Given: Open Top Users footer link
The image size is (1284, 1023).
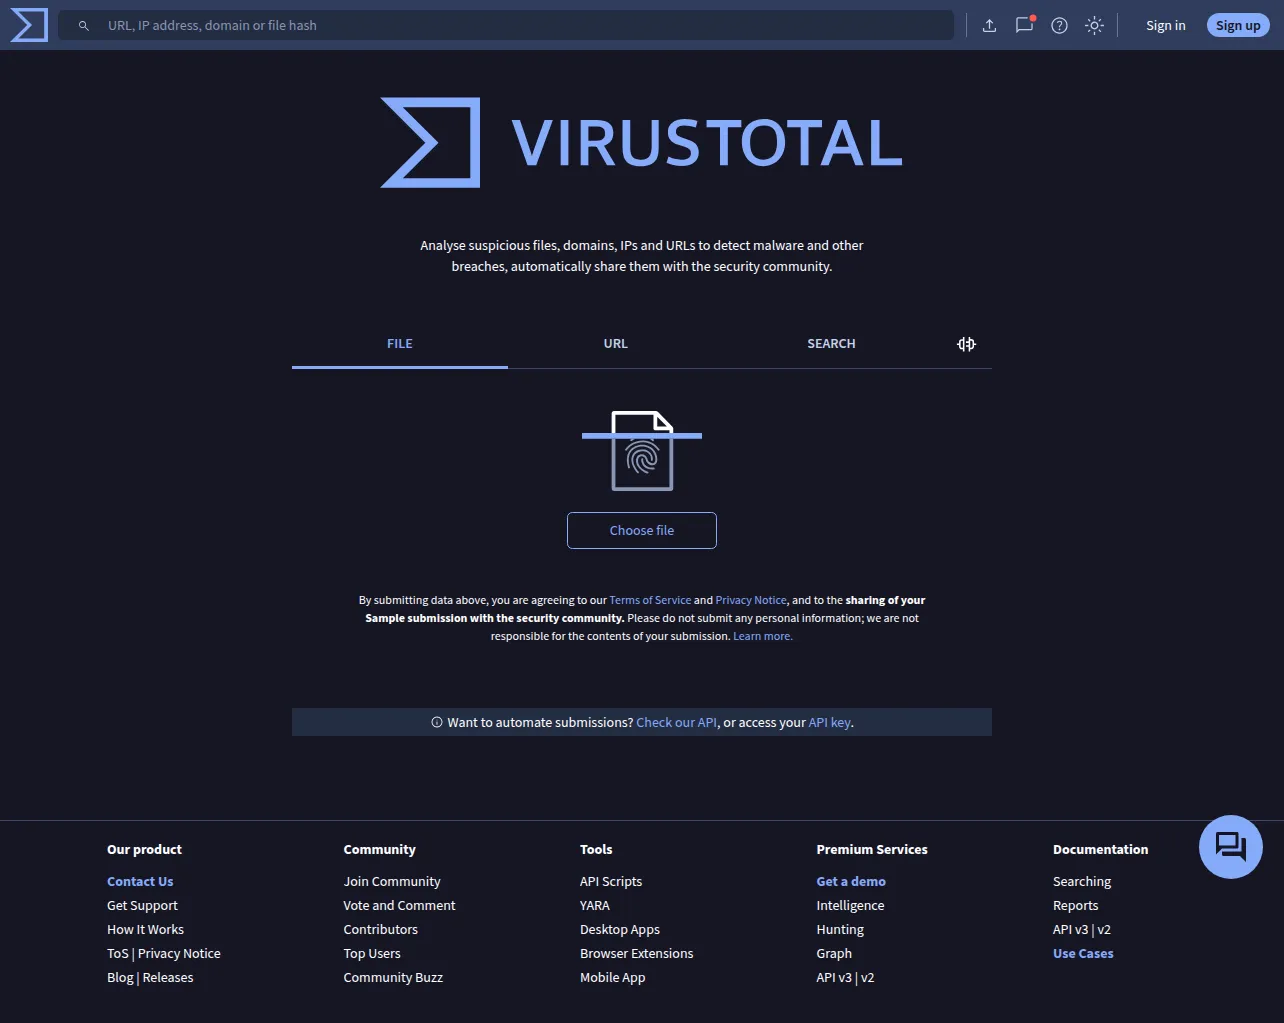Looking at the screenshot, I should coord(372,954).
